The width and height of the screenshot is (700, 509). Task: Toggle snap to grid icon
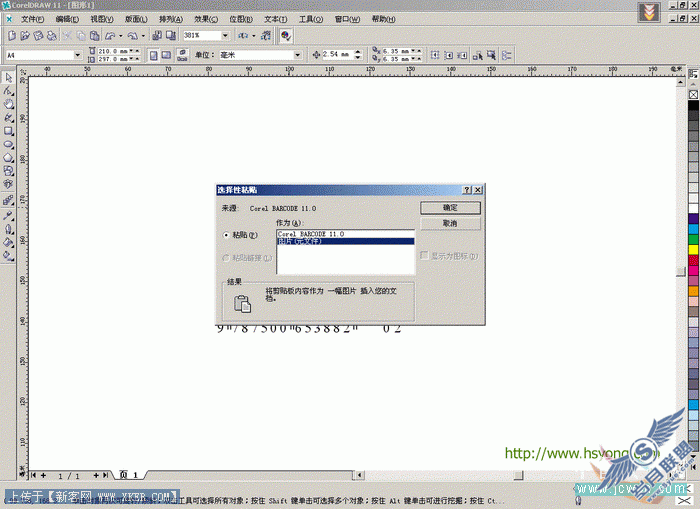point(435,55)
